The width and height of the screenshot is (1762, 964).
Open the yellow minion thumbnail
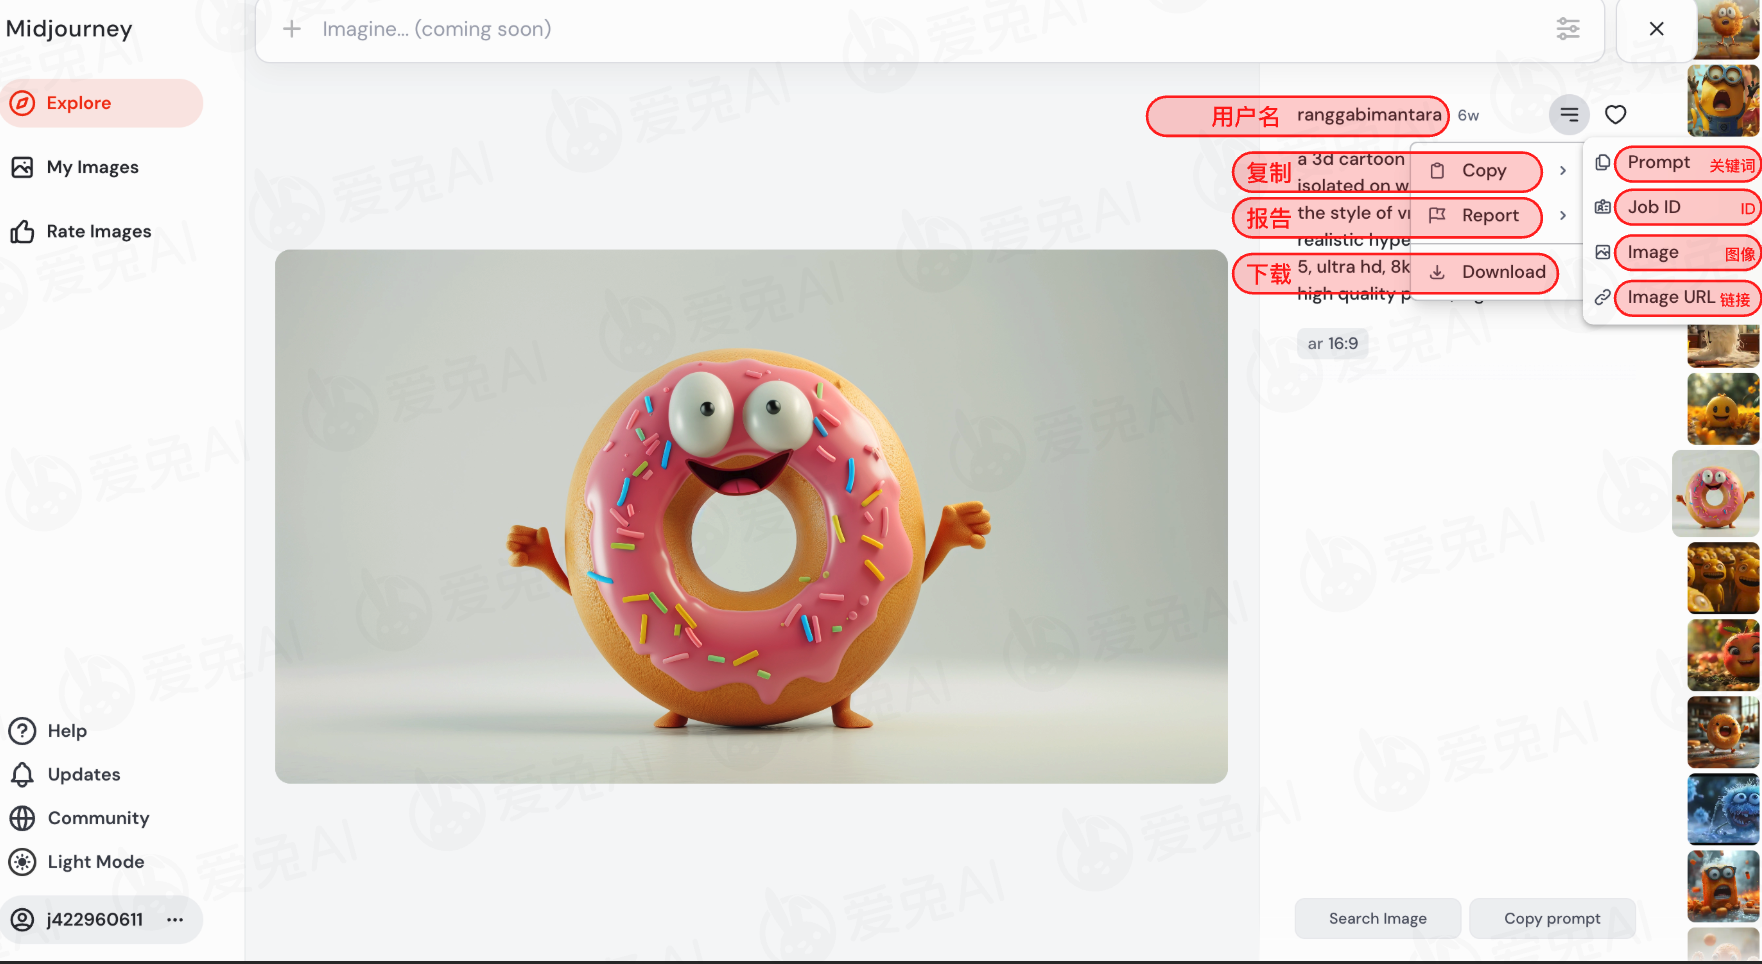[x=1723, y=100]
